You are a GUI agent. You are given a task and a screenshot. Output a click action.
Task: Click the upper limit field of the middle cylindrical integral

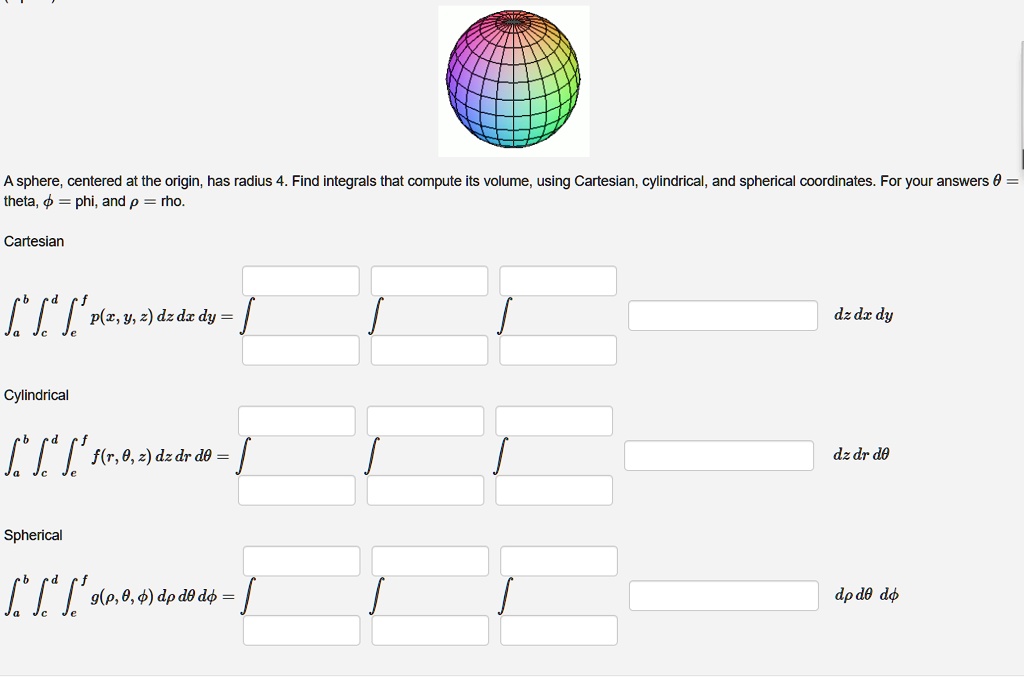pyautogui.click(x=425, y=420)
